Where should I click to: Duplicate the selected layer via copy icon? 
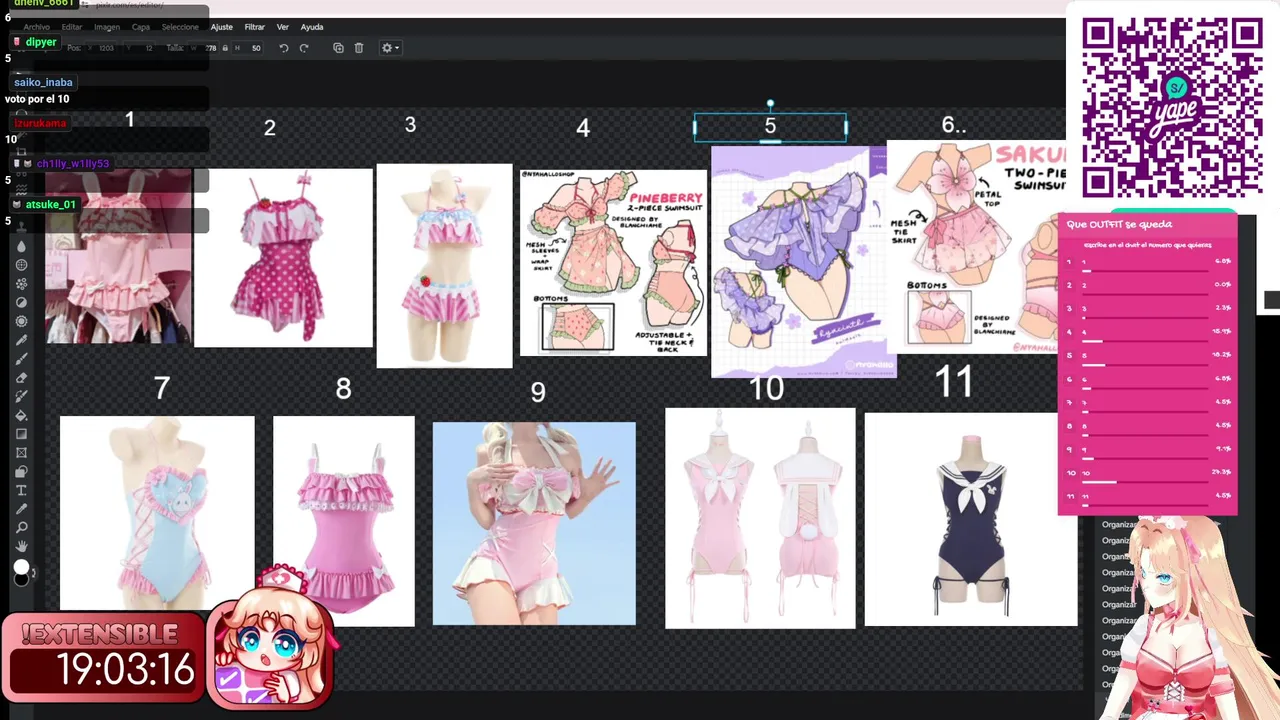point(338,48)
